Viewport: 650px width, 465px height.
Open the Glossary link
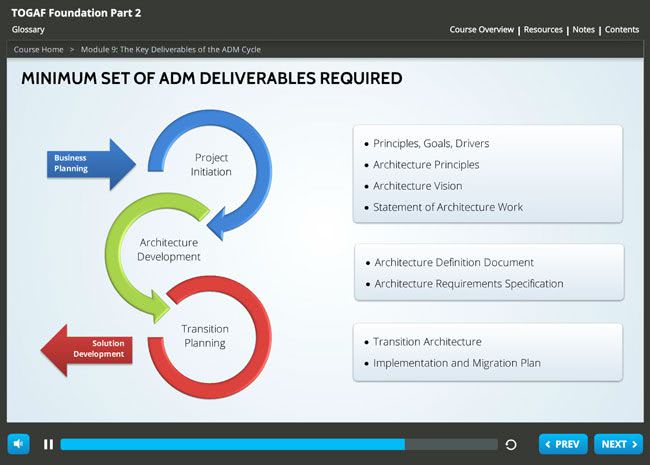28,30
